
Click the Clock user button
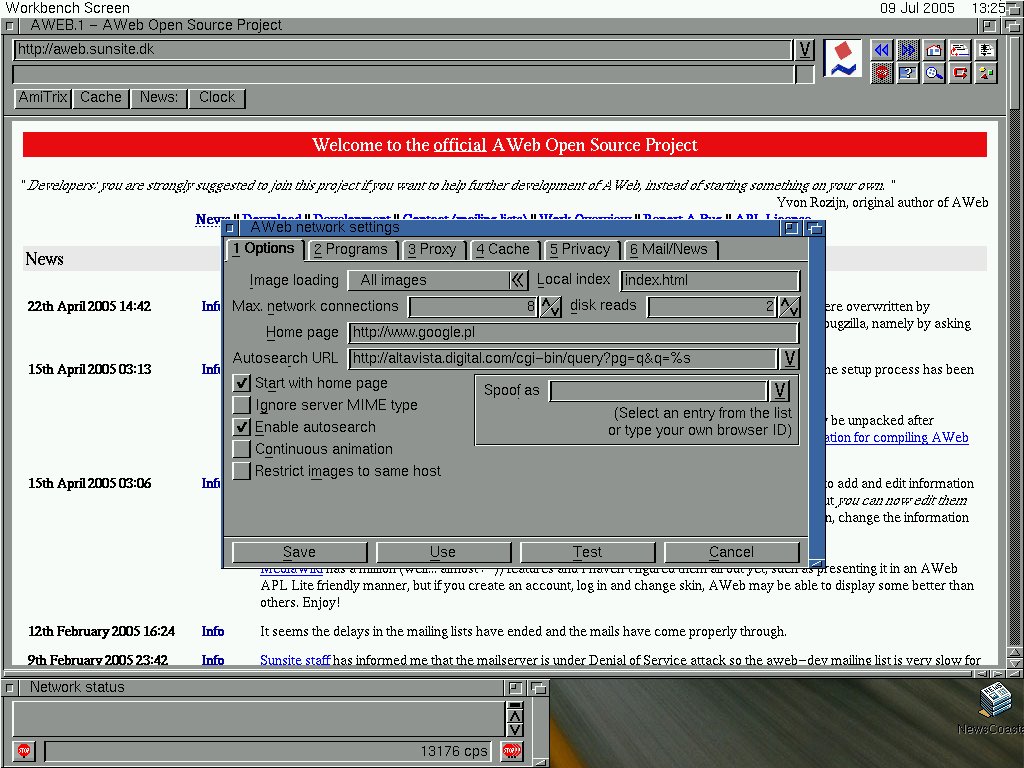coord(217,98)
